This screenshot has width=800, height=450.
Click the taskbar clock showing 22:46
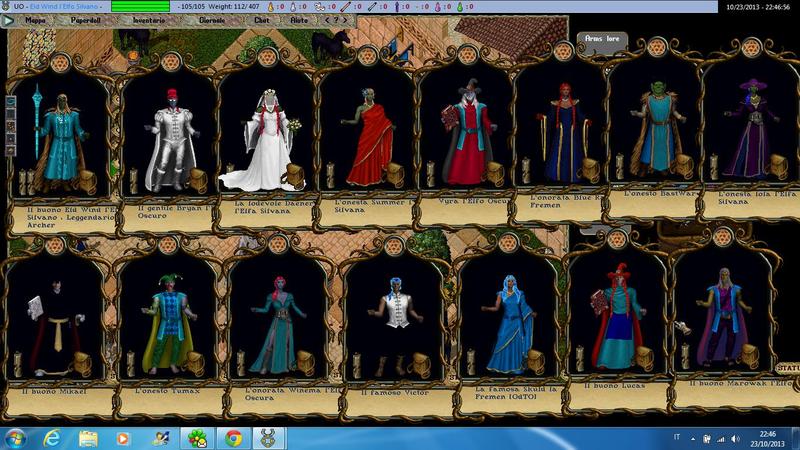click(x=768, y=439)
